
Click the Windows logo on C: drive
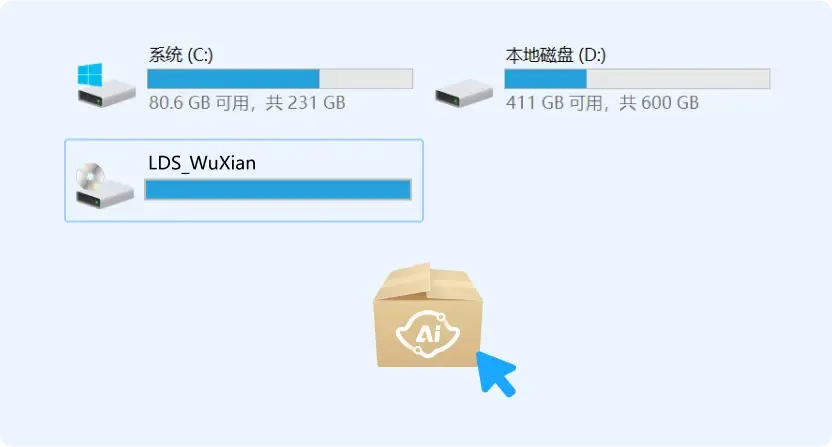[90, 74]
